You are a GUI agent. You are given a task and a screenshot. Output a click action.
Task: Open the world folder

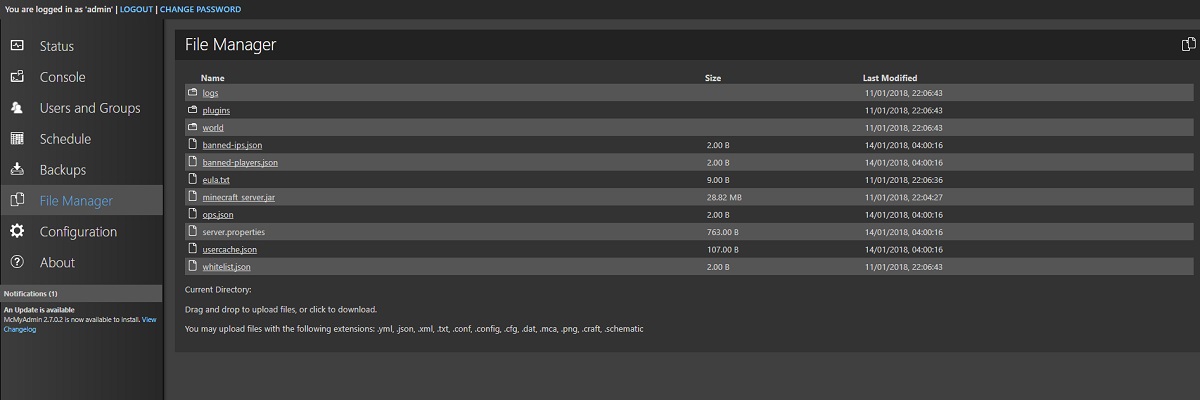tap(213, 128)
